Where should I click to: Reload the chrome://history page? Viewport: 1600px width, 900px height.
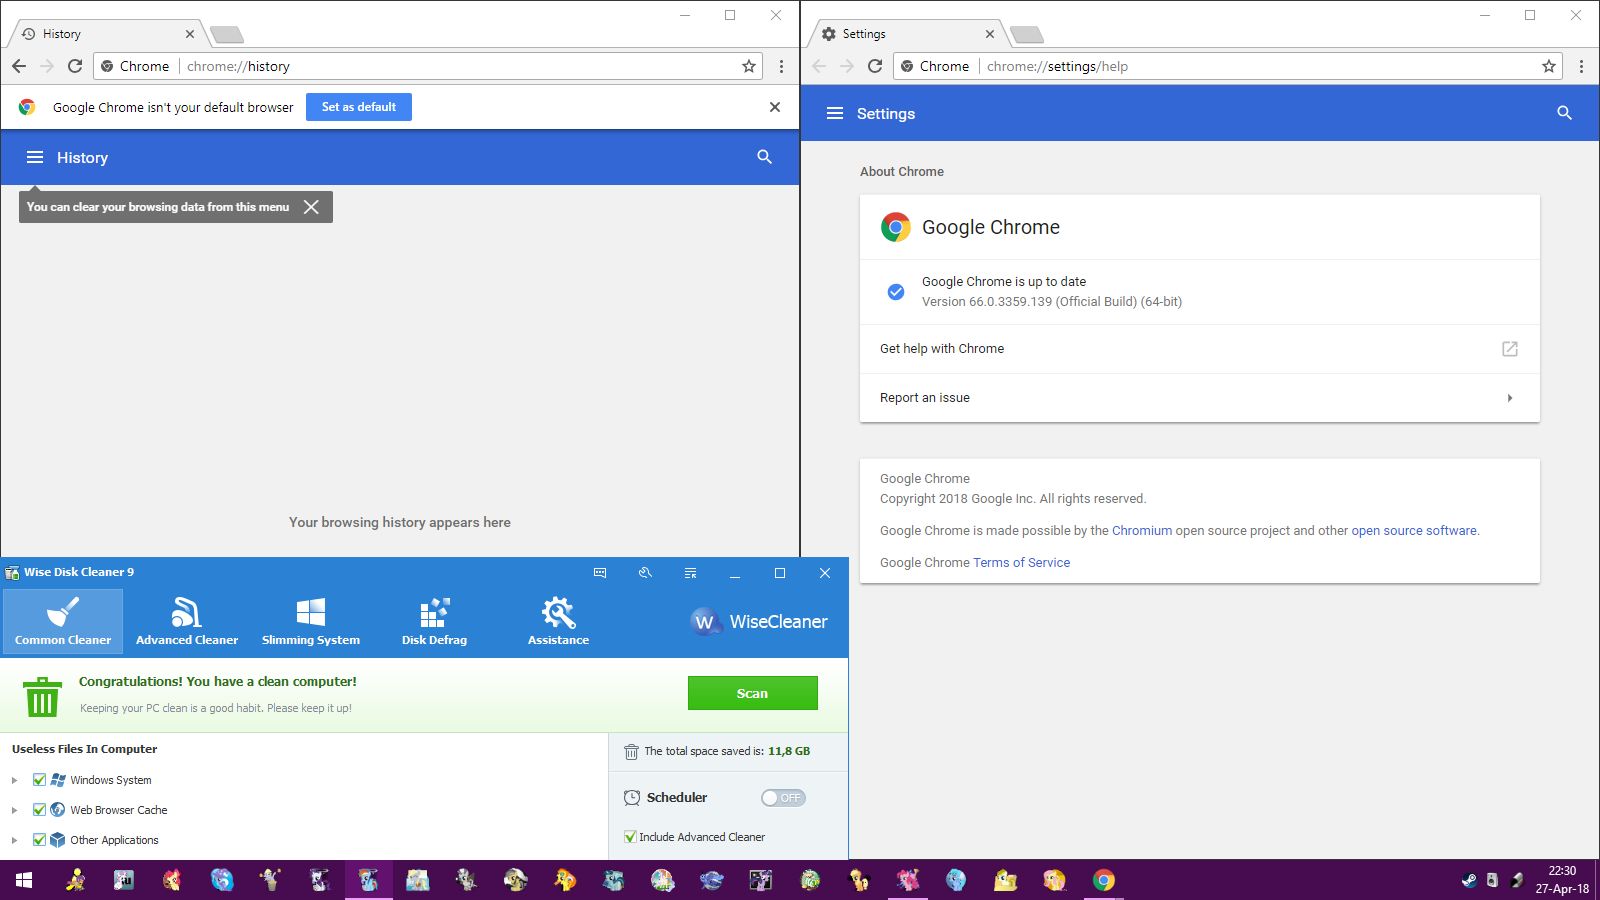(x=75, y=66)
